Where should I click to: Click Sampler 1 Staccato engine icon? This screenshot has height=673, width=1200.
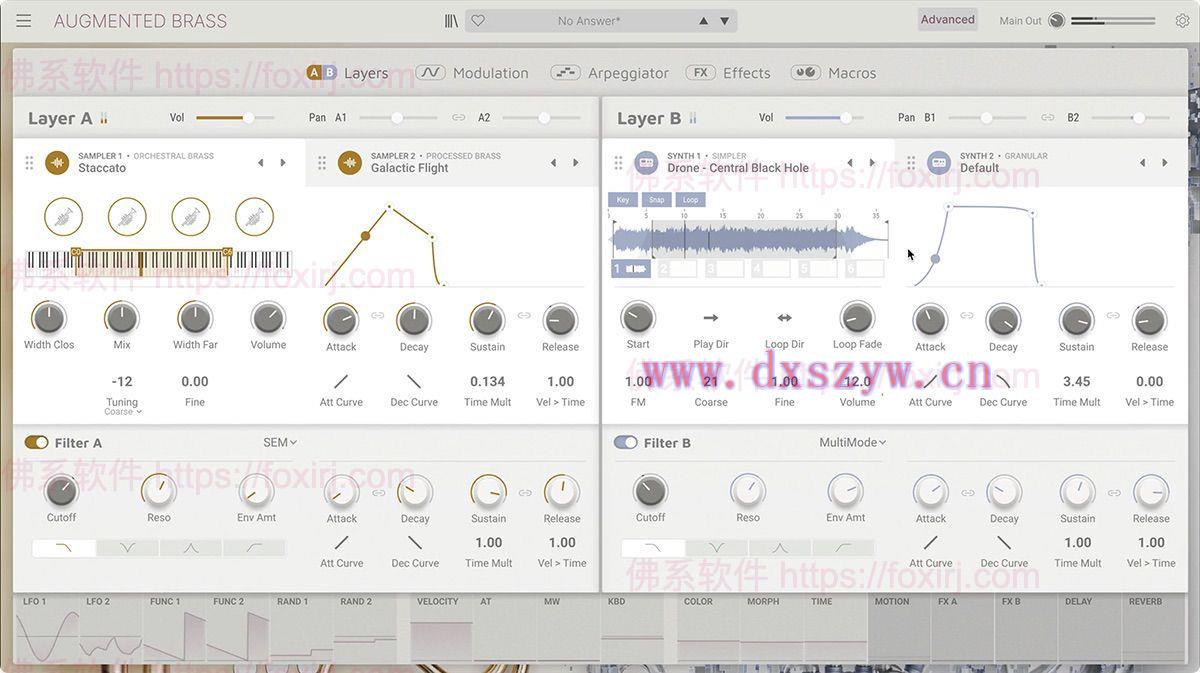click(57, 162)
